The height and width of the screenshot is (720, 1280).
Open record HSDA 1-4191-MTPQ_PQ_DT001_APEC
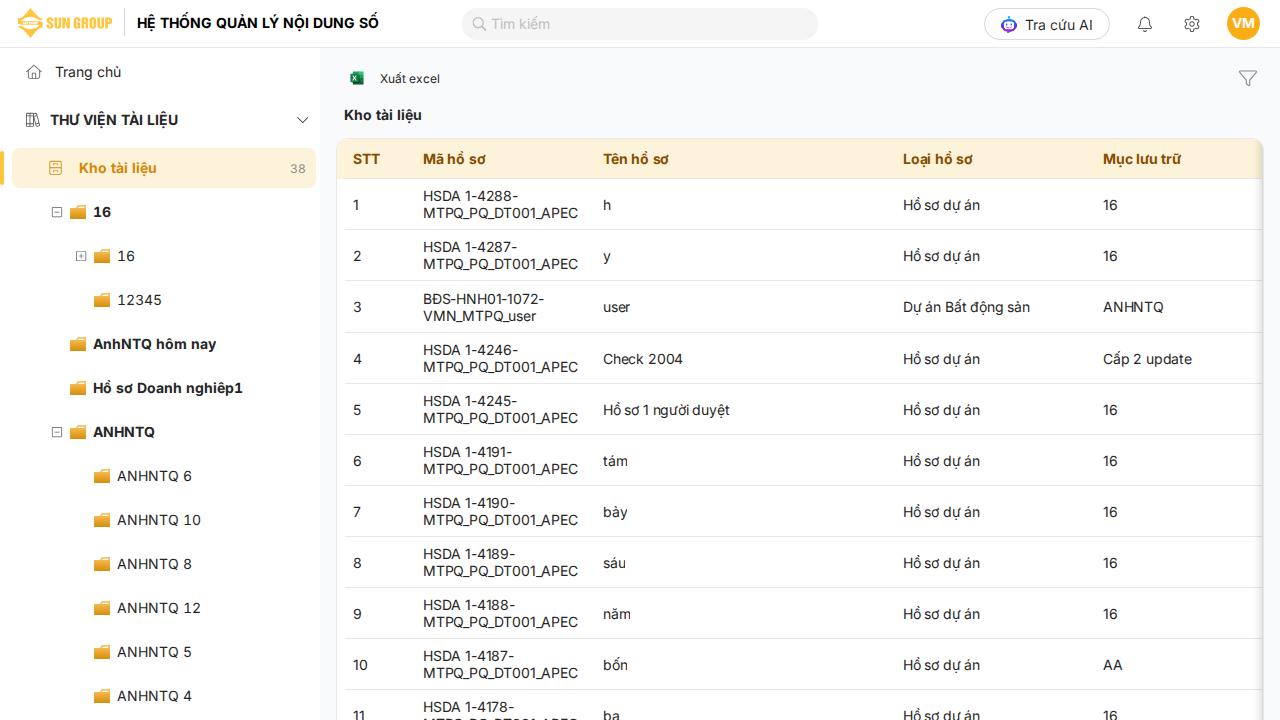pos(500,461)
